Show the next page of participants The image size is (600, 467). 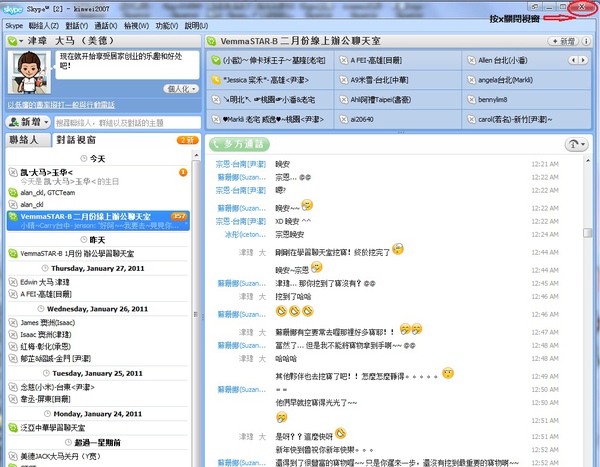583,60
